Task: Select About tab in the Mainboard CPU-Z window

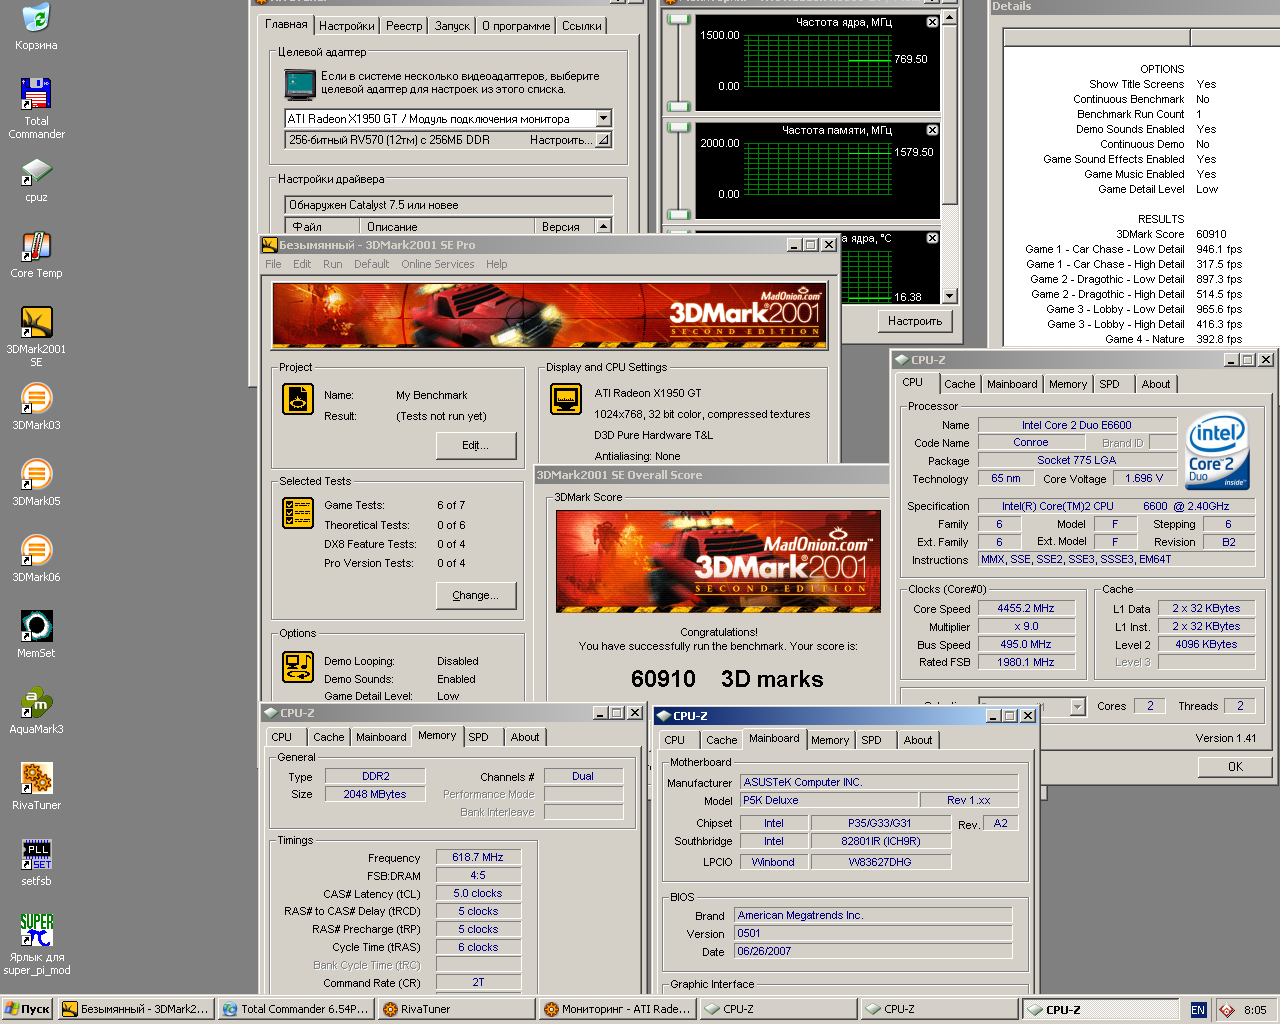Action: tap(918, 740)
